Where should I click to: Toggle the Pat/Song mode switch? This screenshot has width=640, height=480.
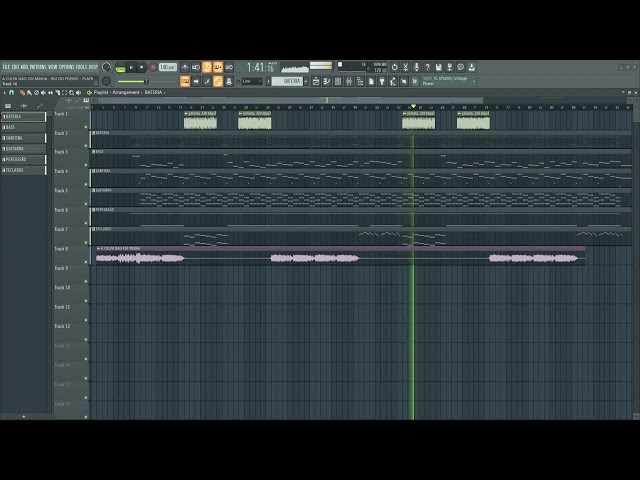120,67
